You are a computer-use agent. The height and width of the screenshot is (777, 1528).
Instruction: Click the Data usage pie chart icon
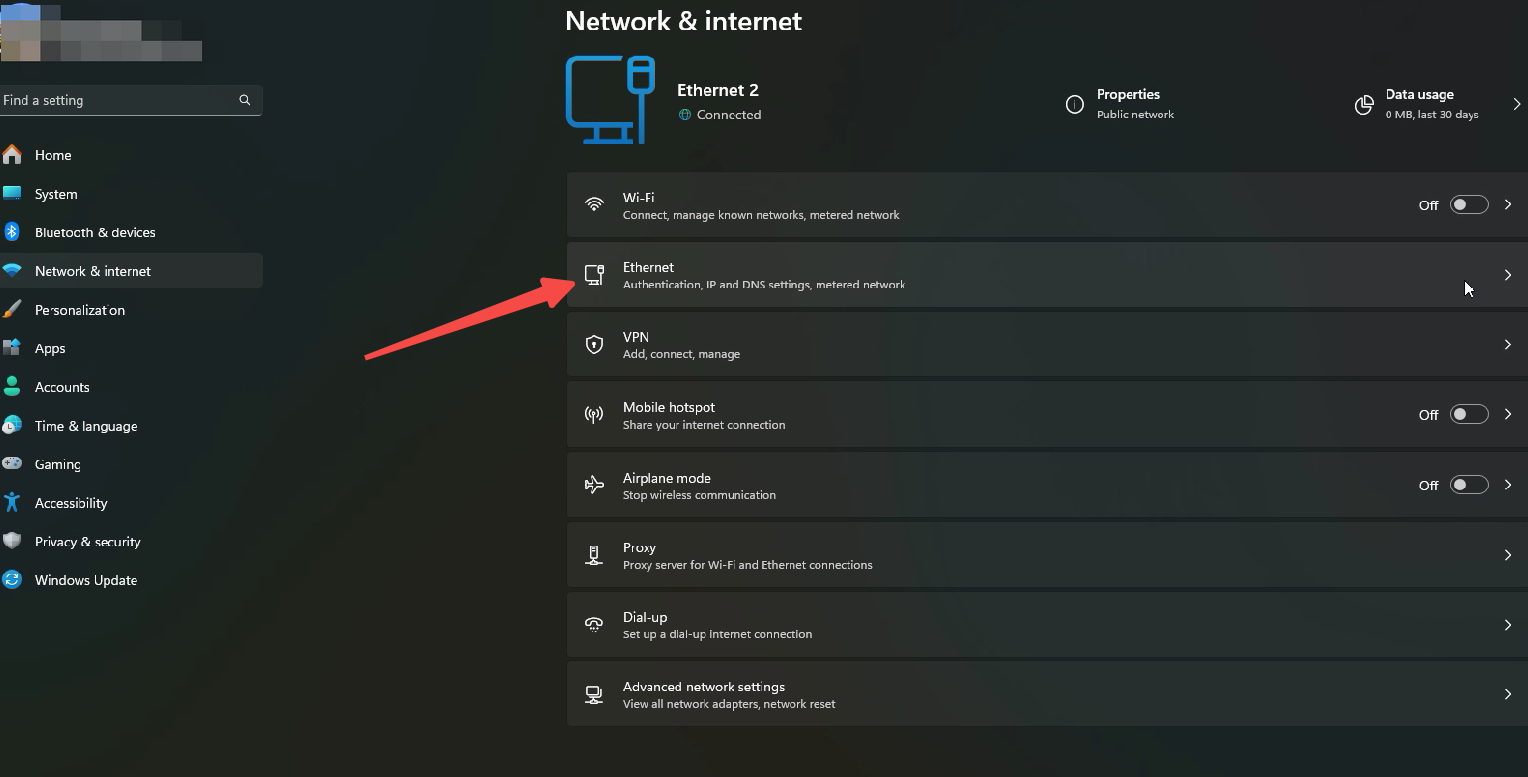click(1364, 104)
